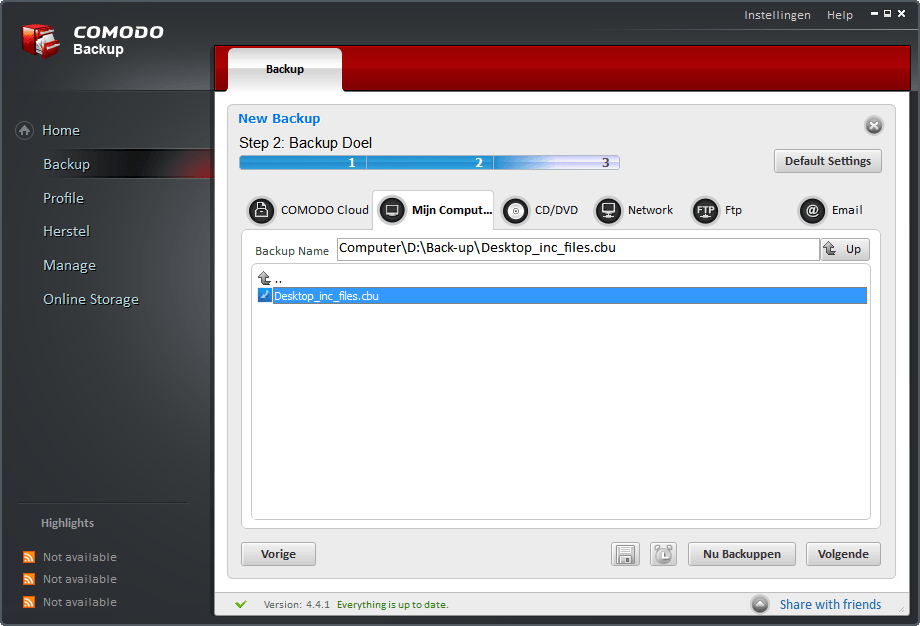Open Instellingen in top bar
Screen dimensions: 920x626
[x=777, y=15]
